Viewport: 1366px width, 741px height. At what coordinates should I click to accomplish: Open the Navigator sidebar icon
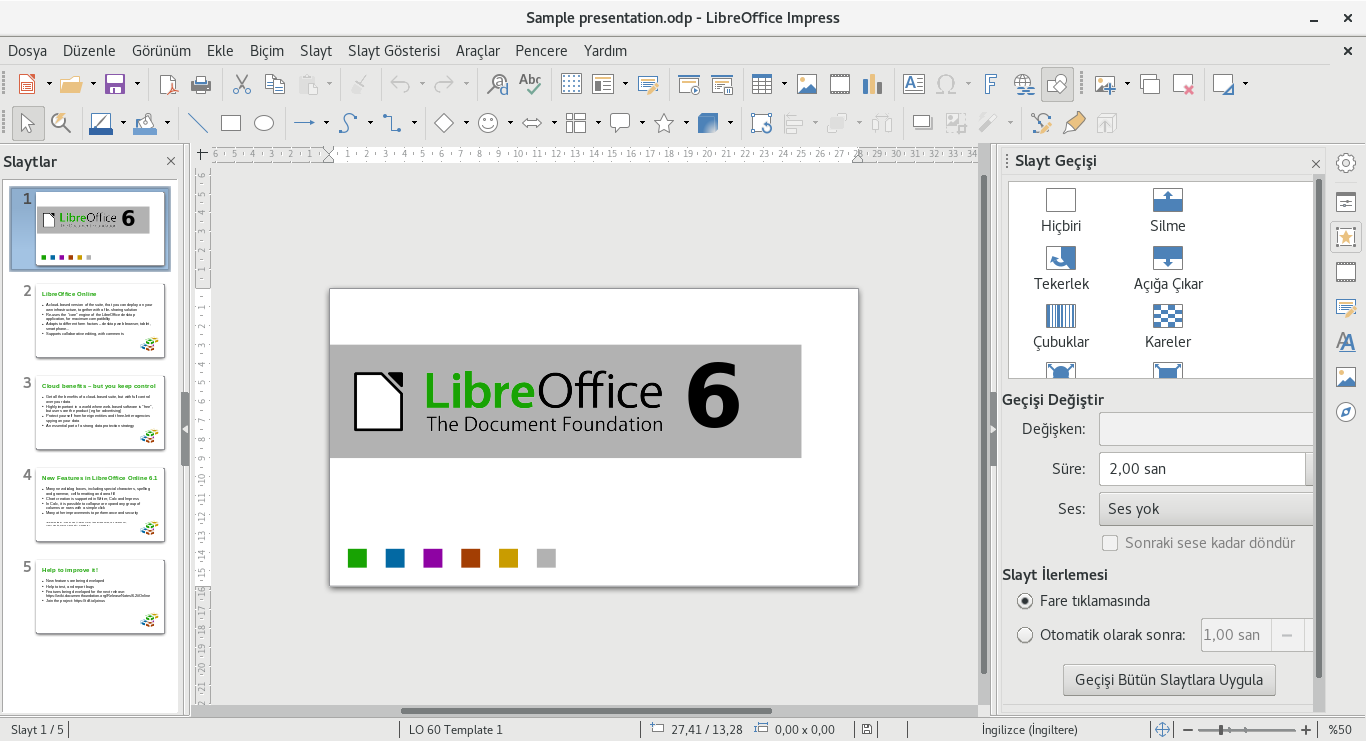1346,413
